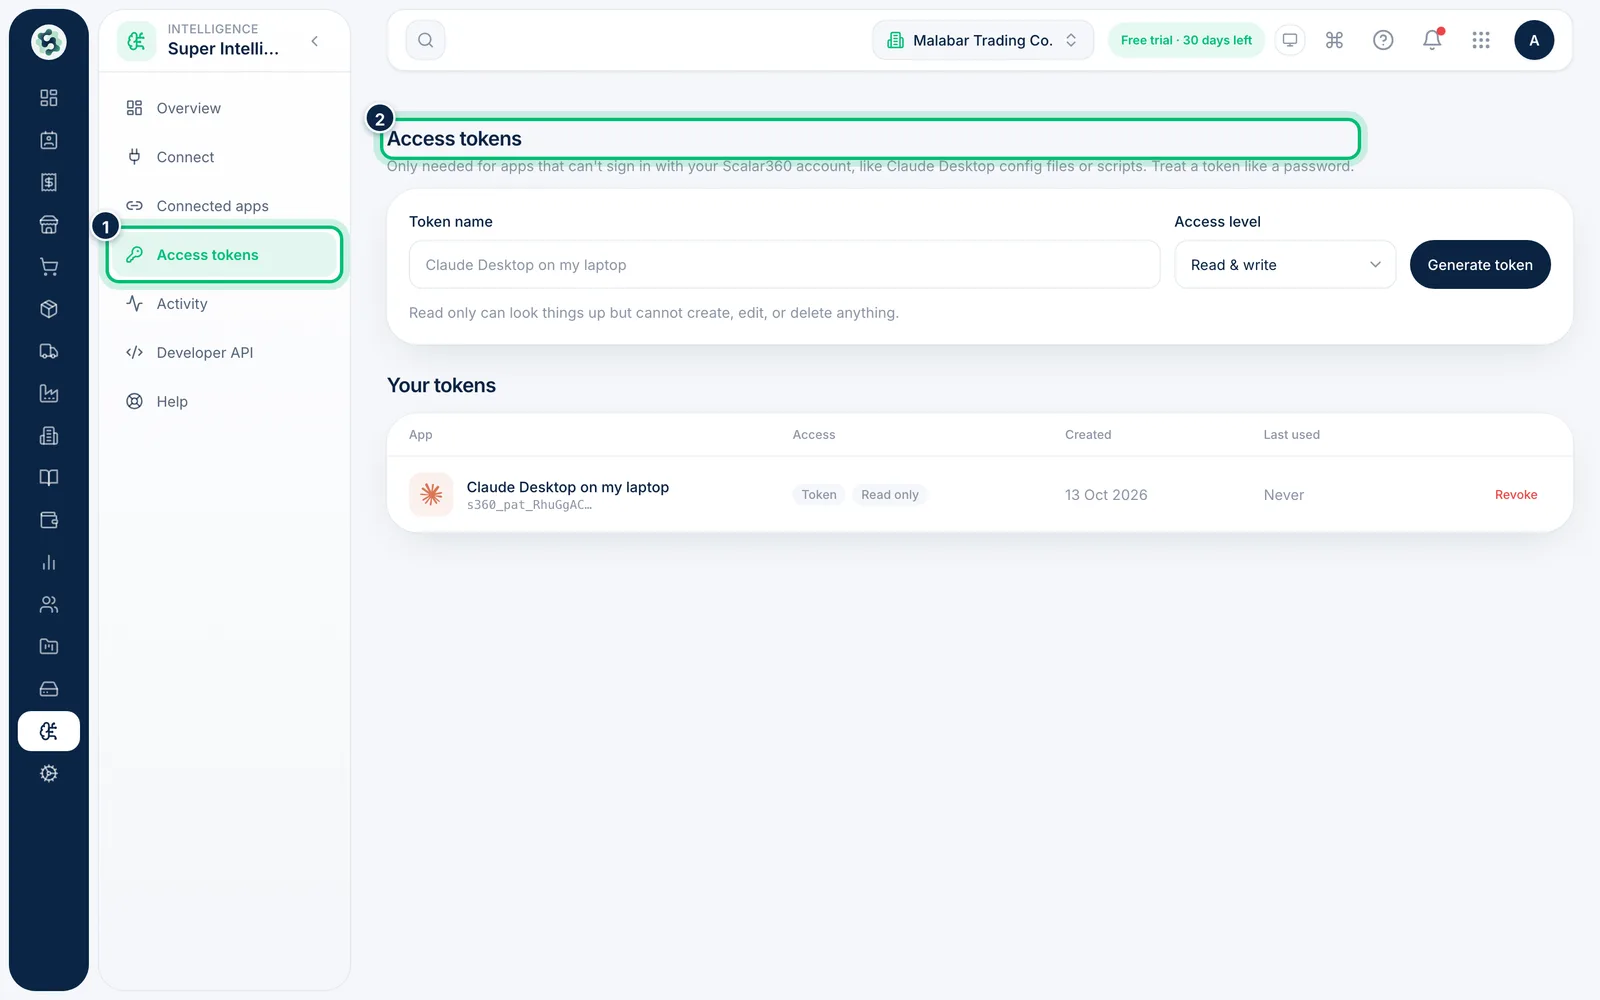Click the Read only access badge

click(x=890, y=495)
